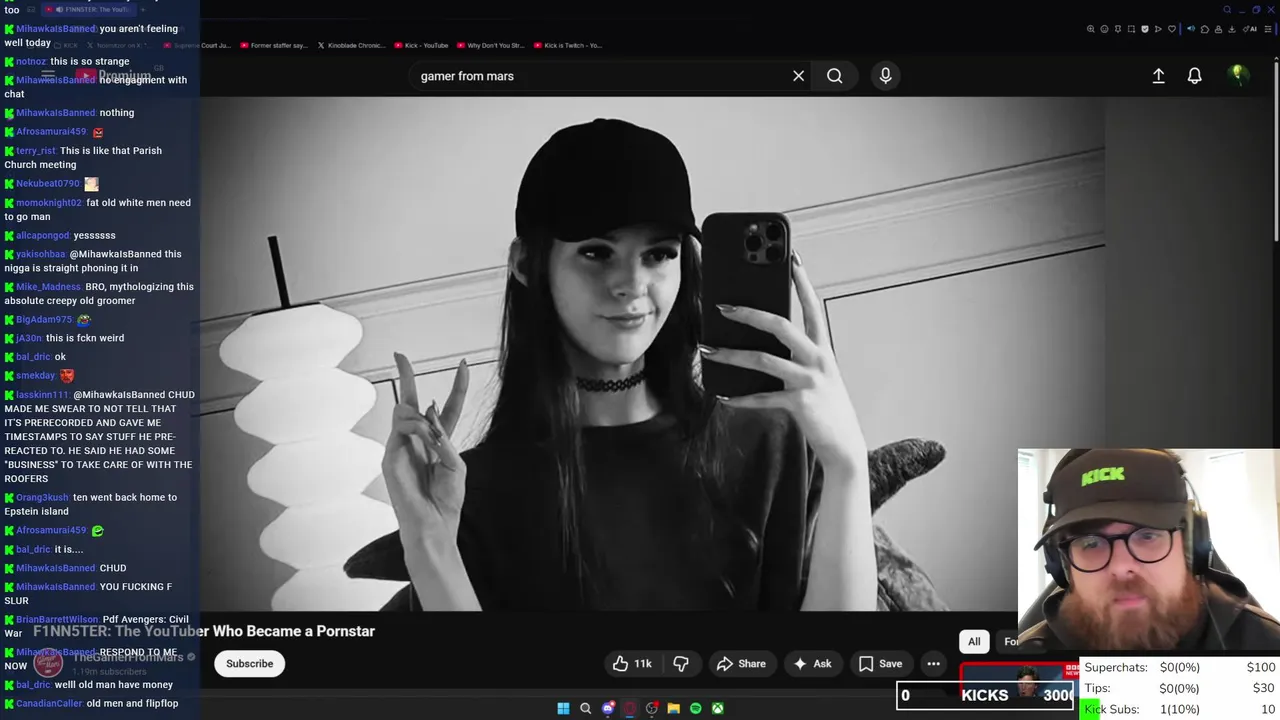Click the KICKS goal progress bar overlay
Viewport: 1280px width, 720px height.
pos(985,696)
